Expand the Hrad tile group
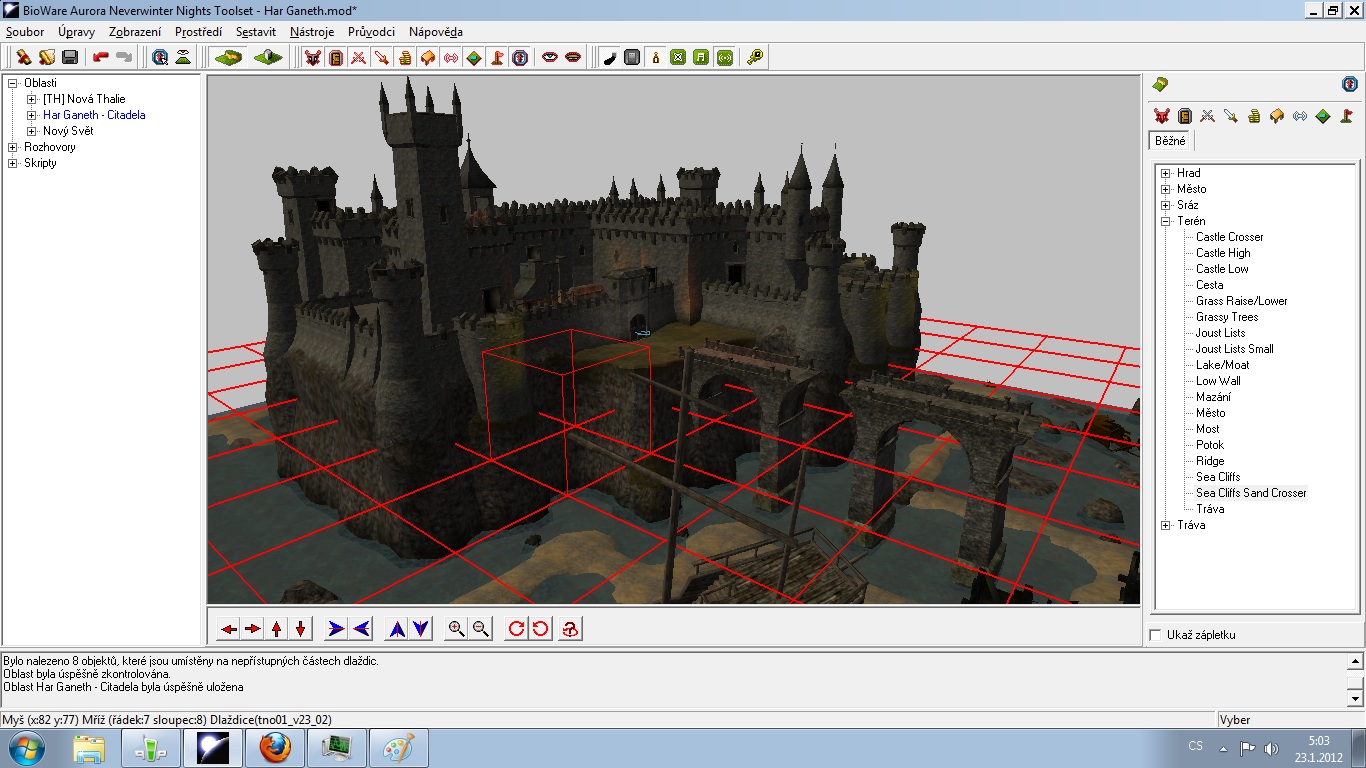 pyautogui.click(x=1166, y=173)
